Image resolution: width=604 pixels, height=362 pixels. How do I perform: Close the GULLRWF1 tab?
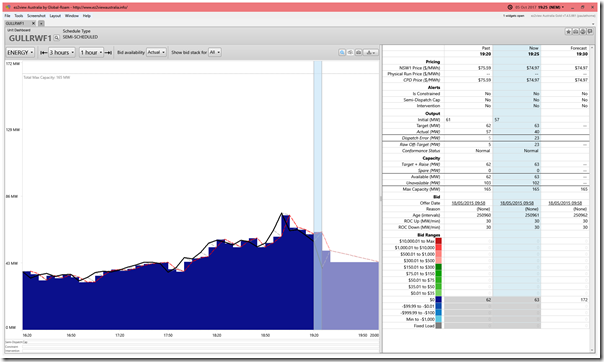[33, 23]
